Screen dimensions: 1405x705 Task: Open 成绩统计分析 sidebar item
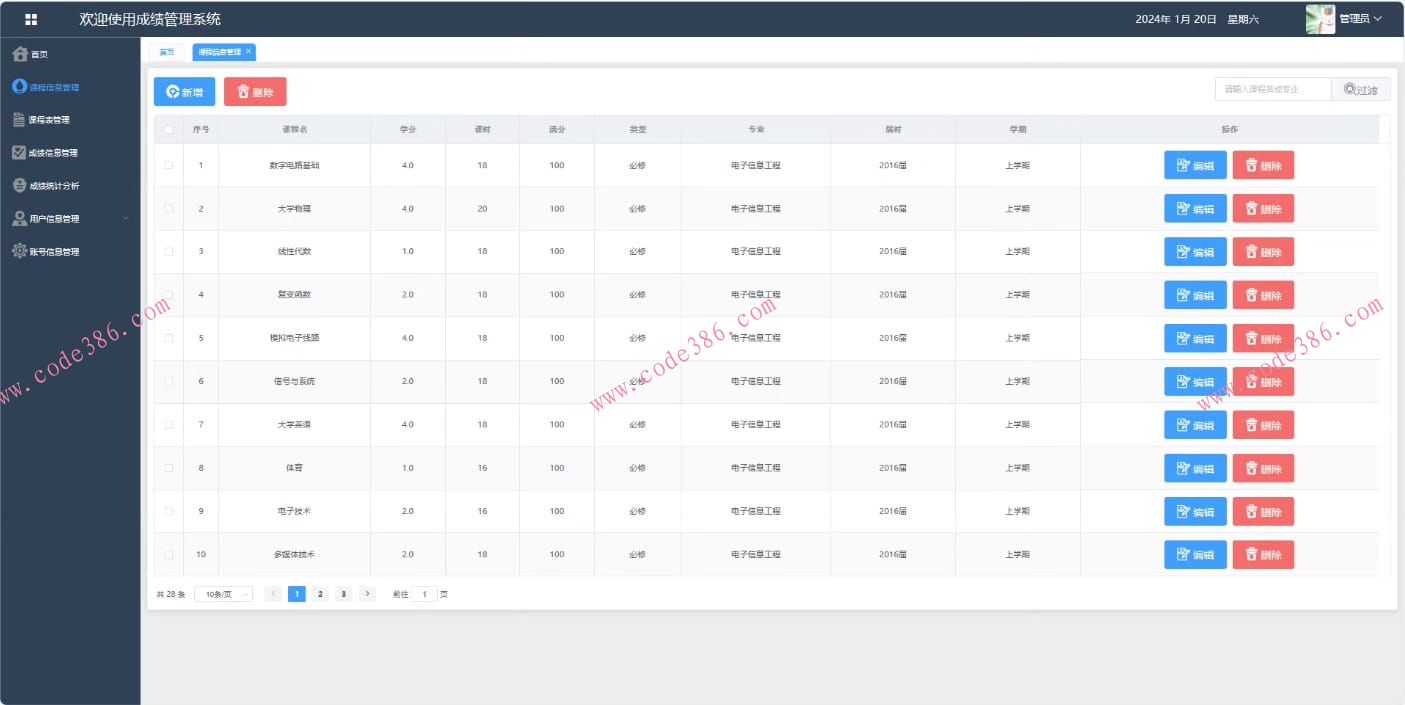(46, 186)
